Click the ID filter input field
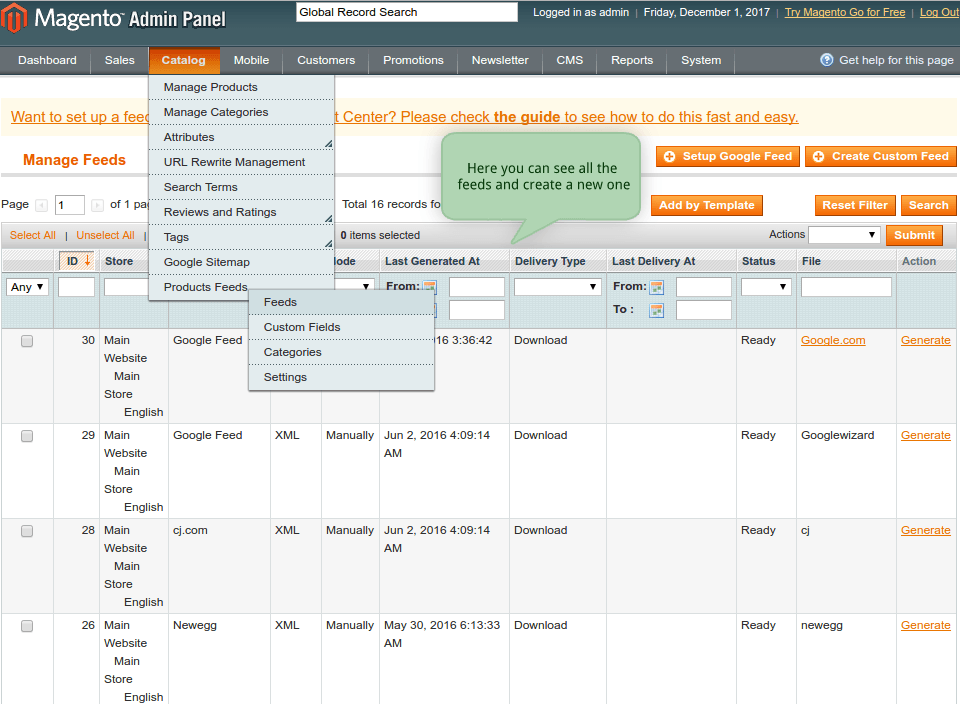The image size is (960, 704). pyautogui.click(x=77, y=286)
